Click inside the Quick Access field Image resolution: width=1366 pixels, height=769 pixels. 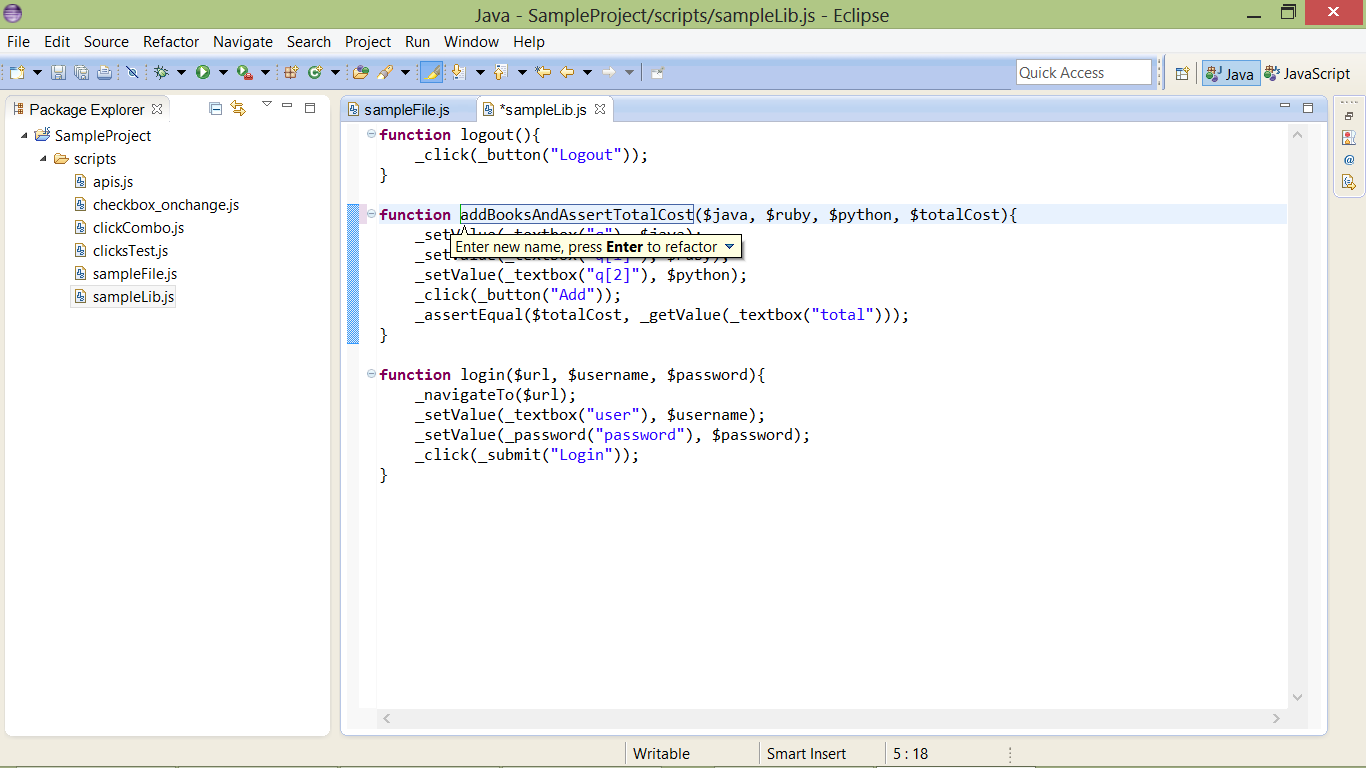click(1083, 72)
